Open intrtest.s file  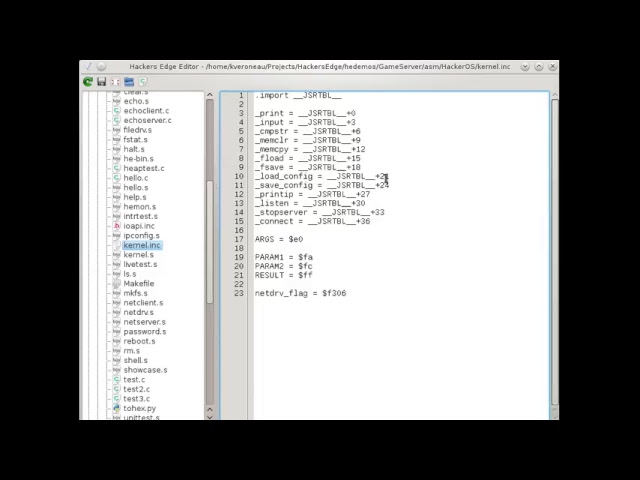(x=140, y=216)
